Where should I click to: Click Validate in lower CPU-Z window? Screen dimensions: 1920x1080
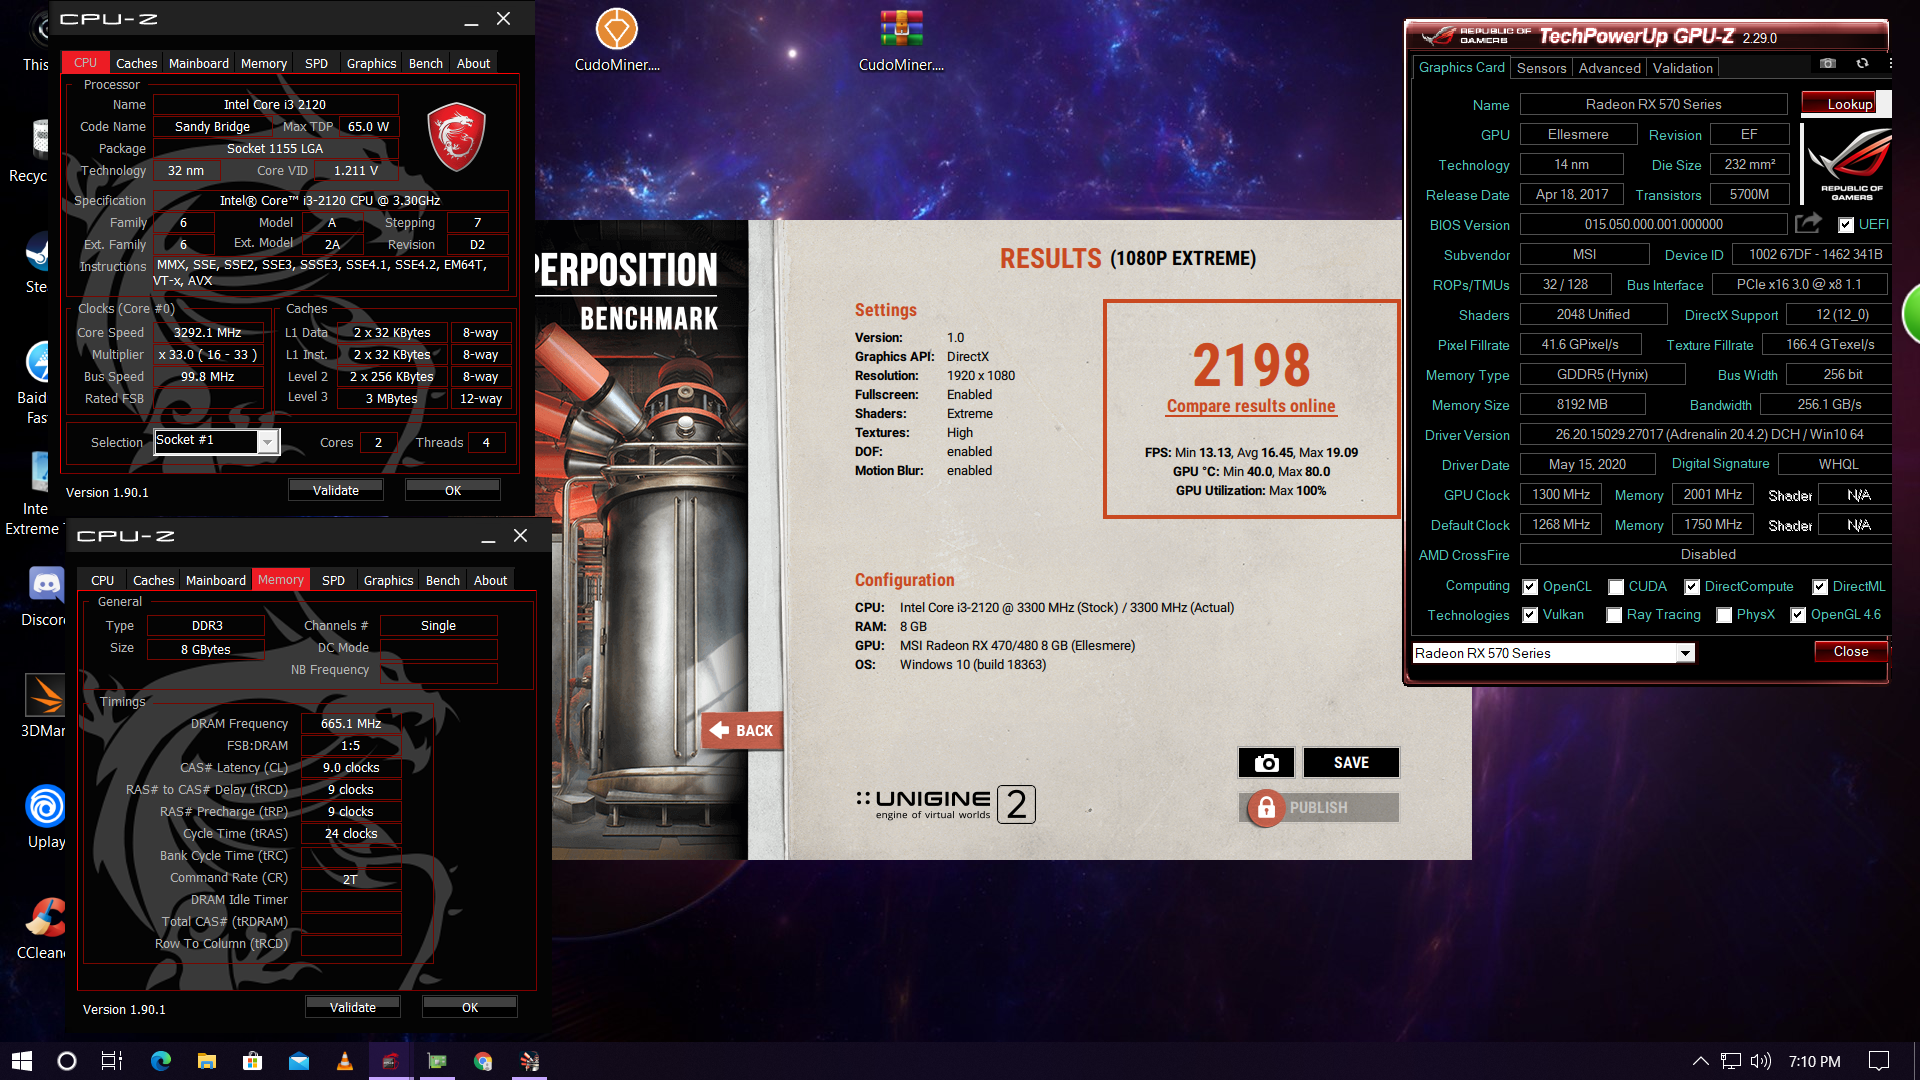(x=353, y=1007)
